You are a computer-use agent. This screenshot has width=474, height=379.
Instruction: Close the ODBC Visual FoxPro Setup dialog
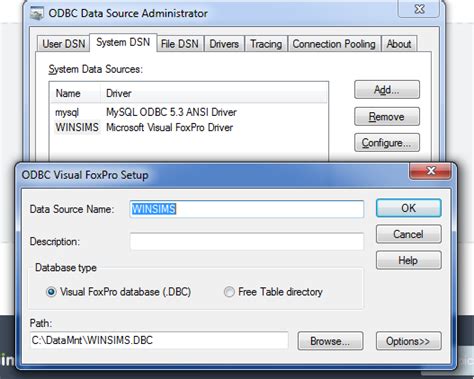click(431, 171)
